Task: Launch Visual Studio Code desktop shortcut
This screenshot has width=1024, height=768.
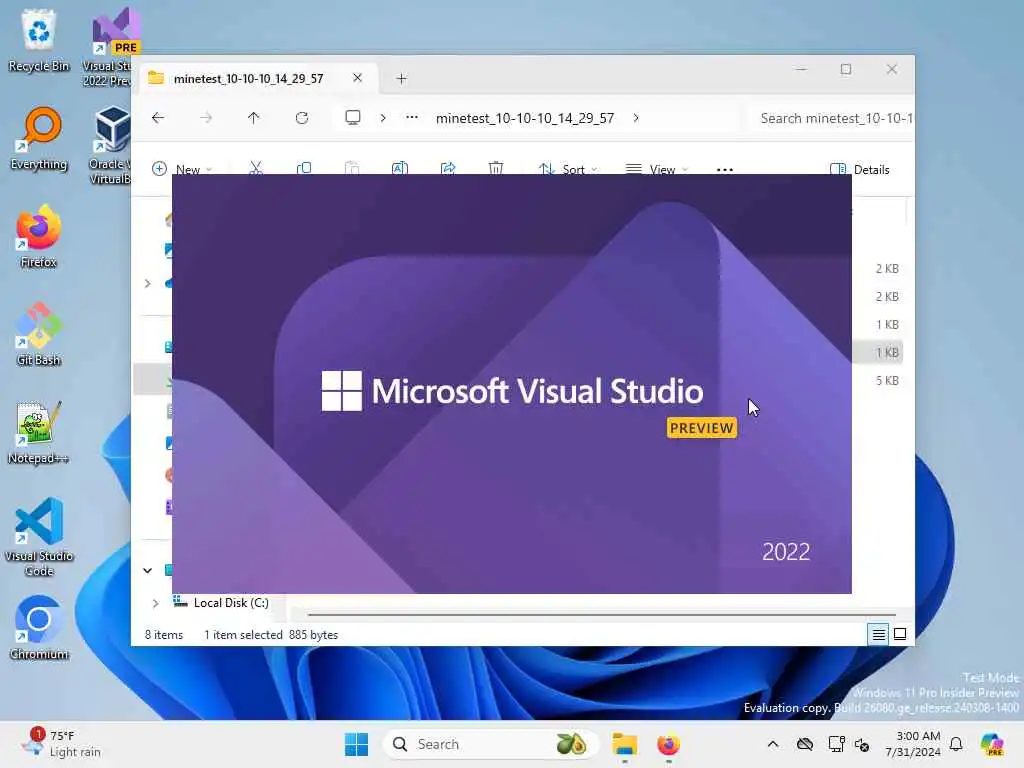Action: point(39,537)
